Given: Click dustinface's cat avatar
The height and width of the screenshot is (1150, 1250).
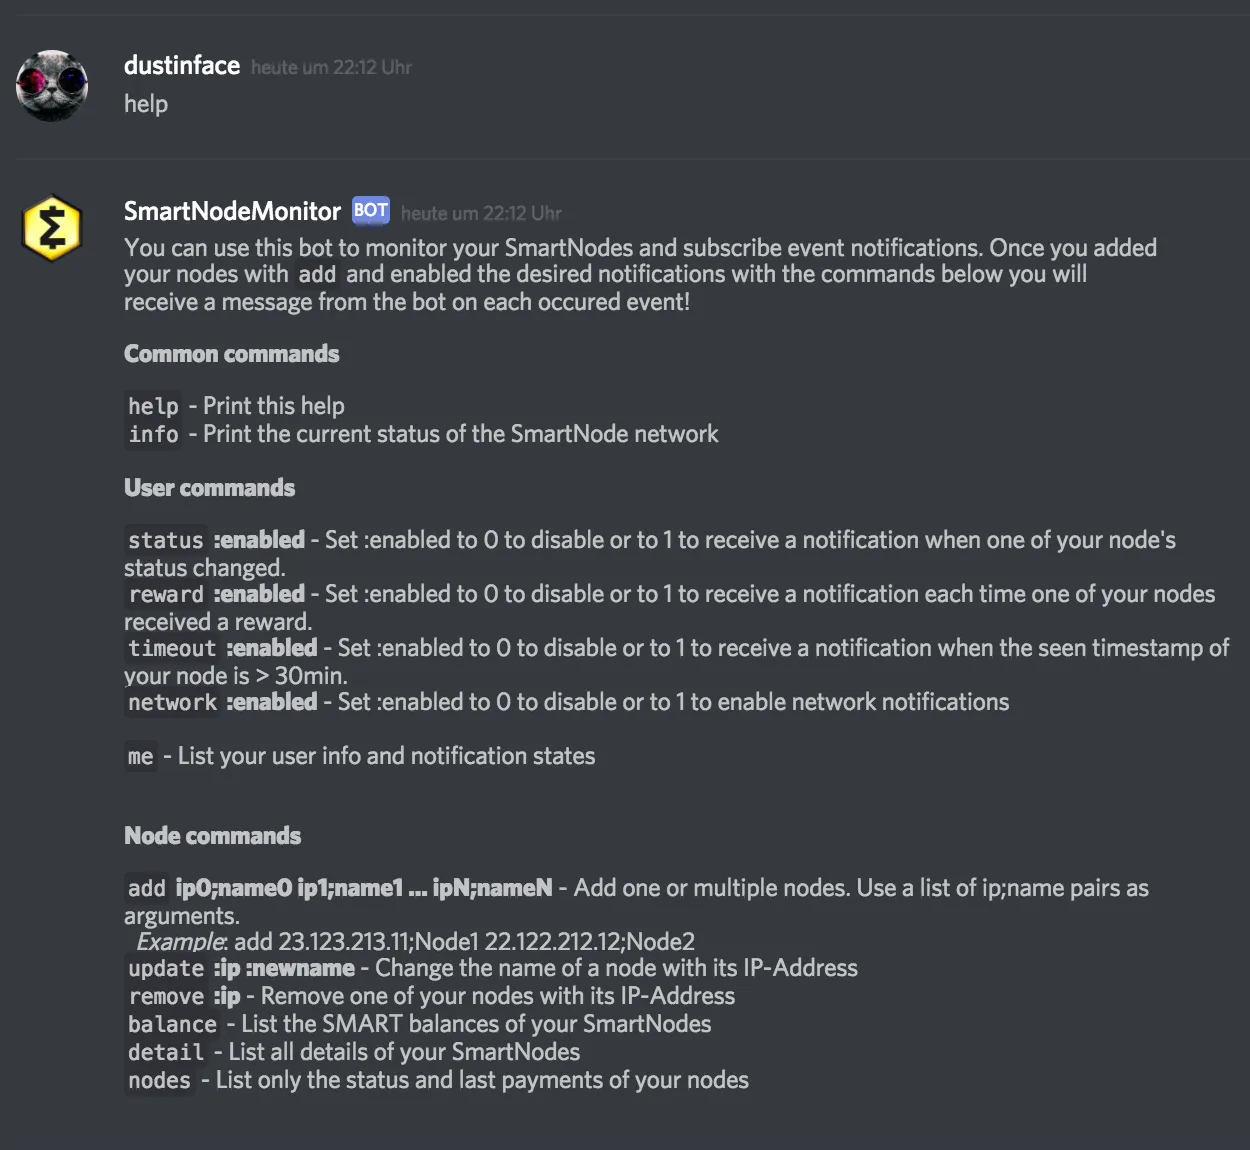Looking at the screenshot, I should [x=52, y=86].
